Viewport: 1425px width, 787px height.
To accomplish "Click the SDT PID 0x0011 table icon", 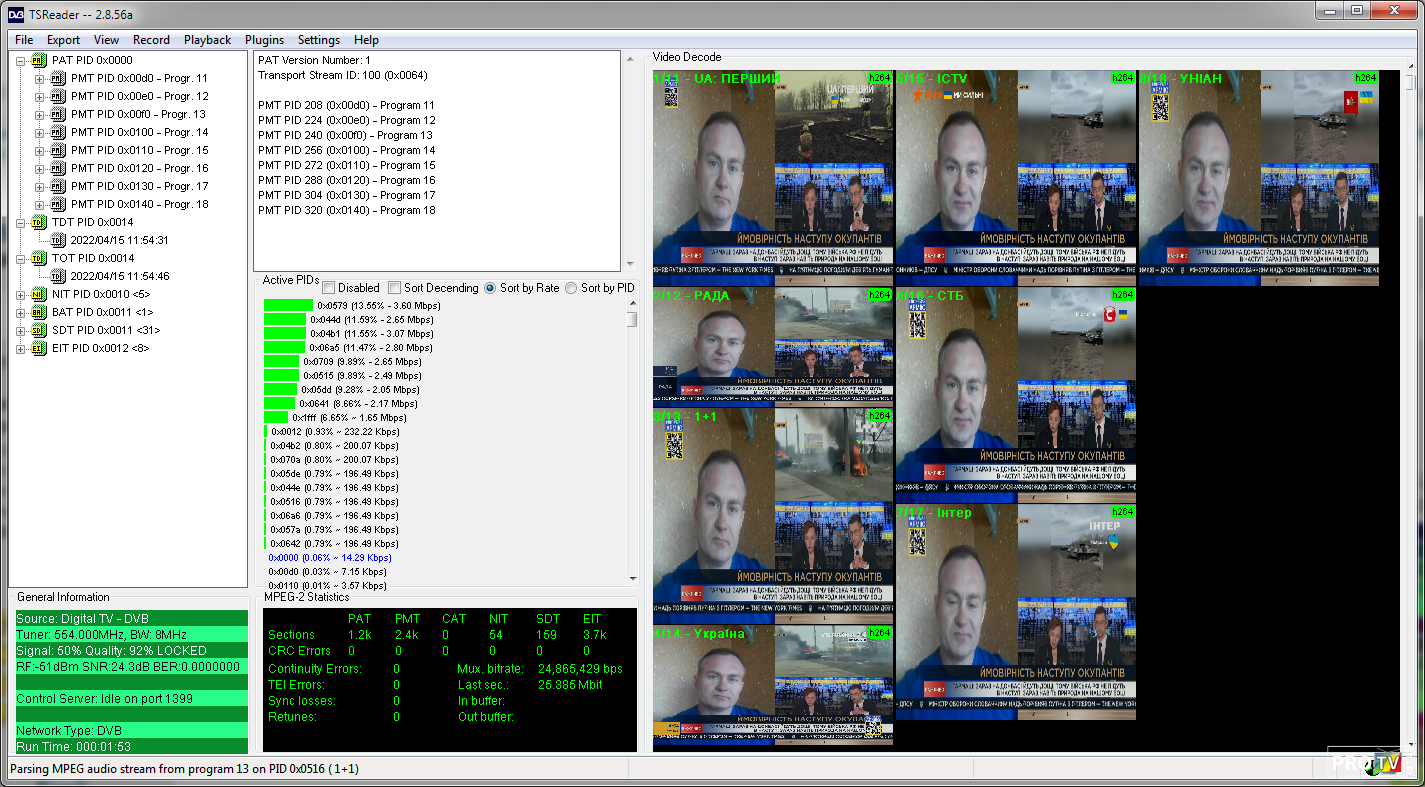I will 39,330.
